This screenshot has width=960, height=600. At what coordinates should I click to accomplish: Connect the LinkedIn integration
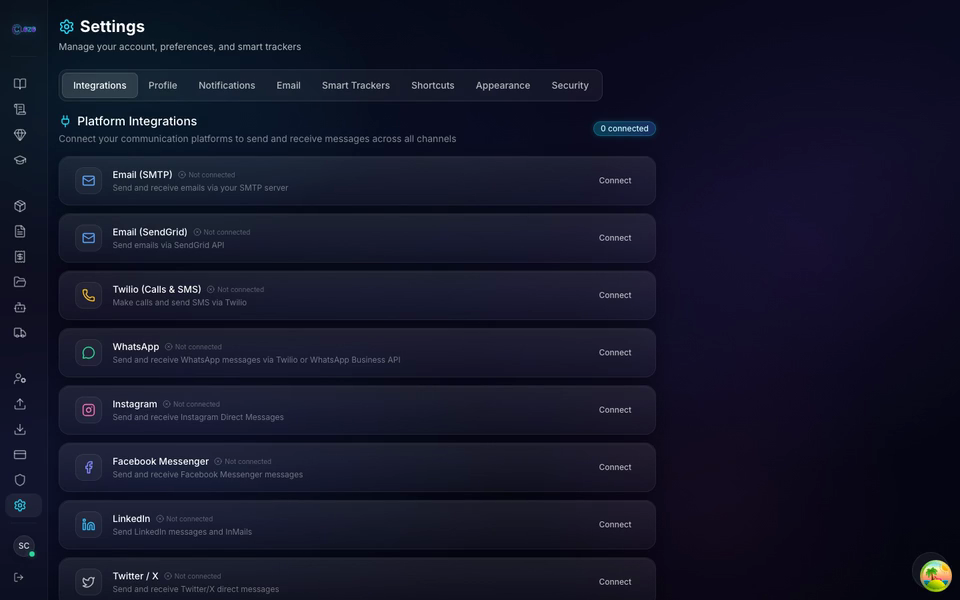(615, 525)
